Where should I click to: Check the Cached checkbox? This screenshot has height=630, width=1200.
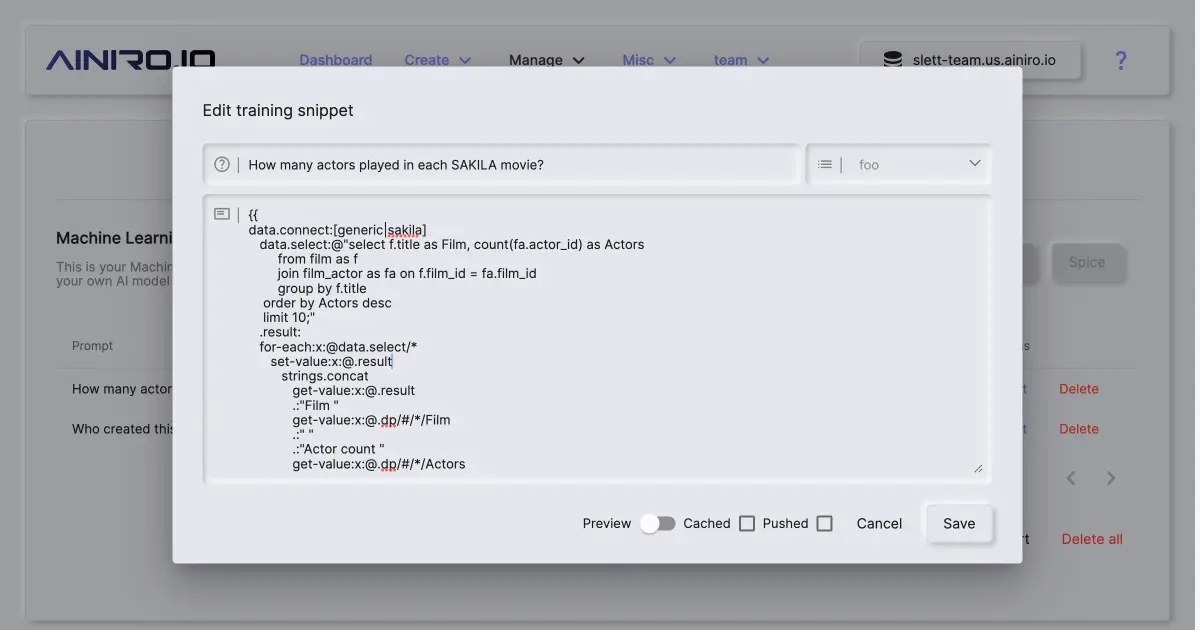tap(747, 523)
